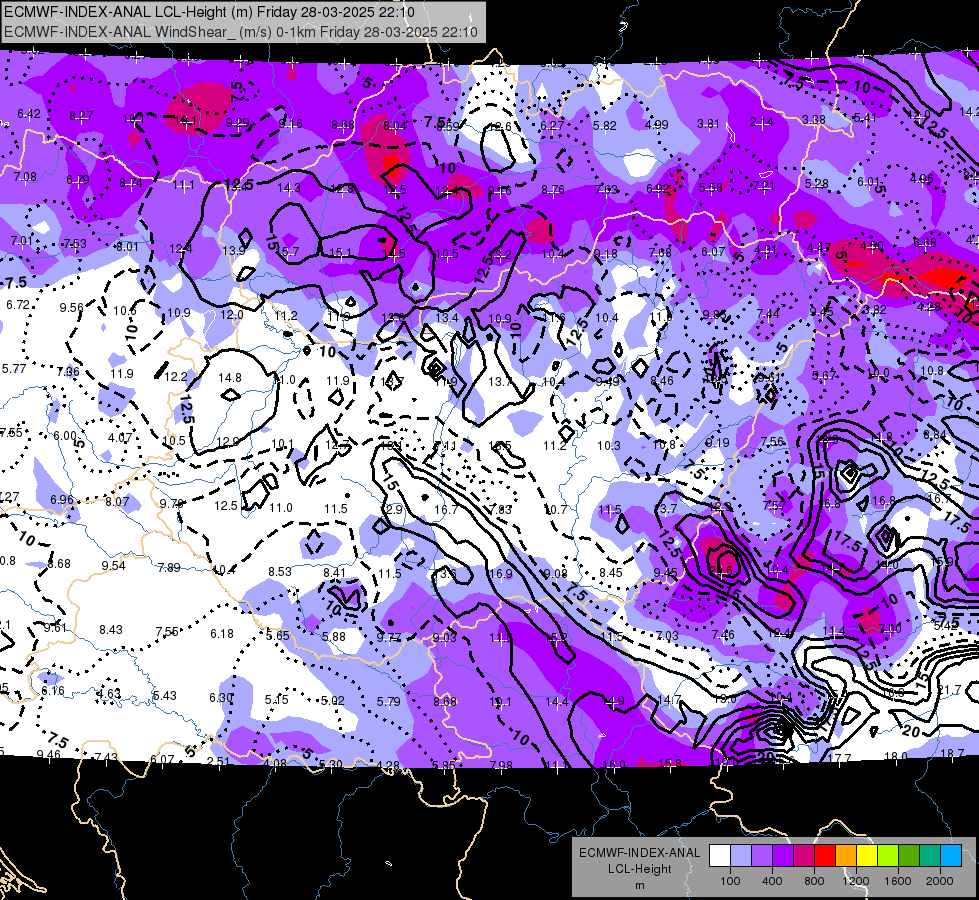The height and width of the screenshot is (900, 979).
Task: Click the lime green legend swatch
Action: 888,855
